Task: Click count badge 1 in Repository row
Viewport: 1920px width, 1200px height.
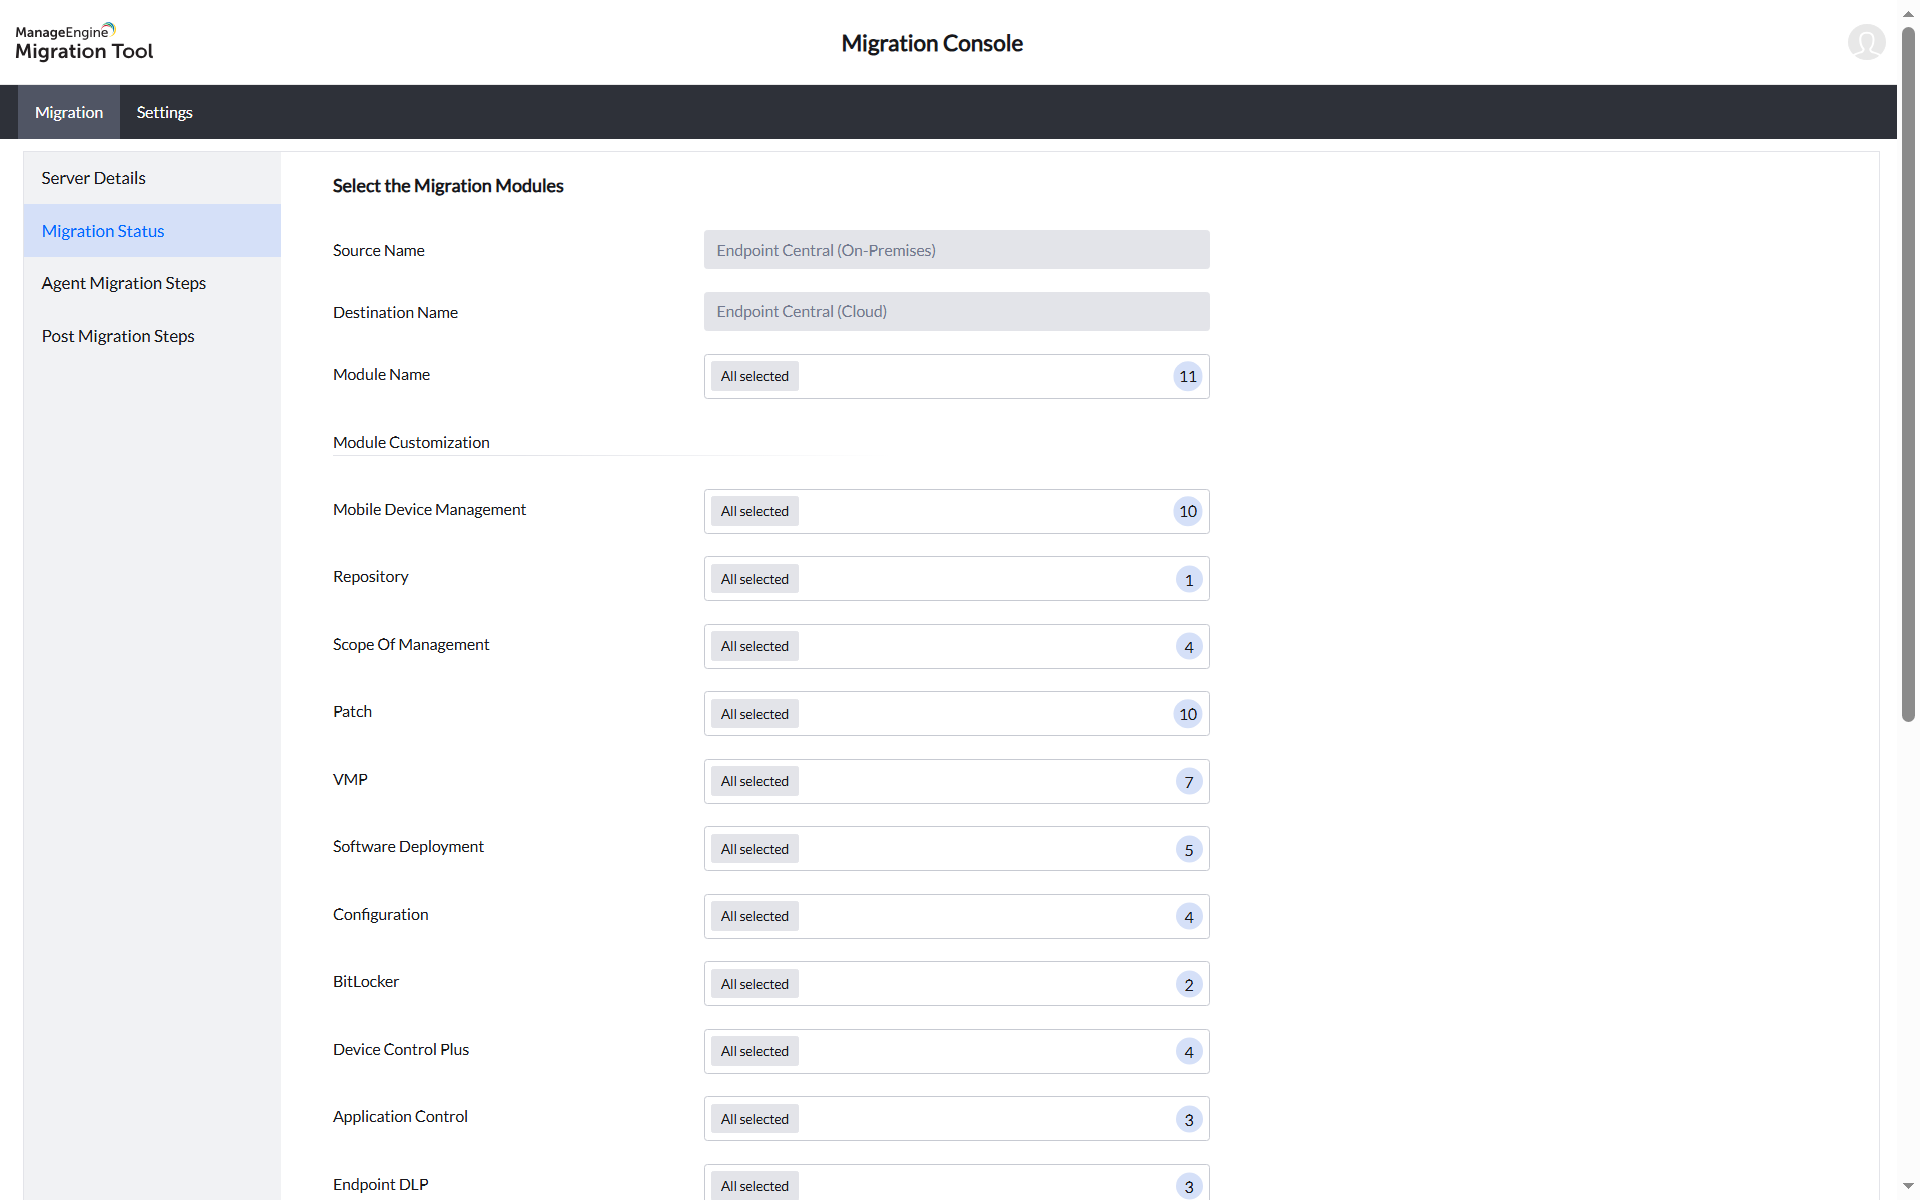Action: click(x=1189, y=579)
